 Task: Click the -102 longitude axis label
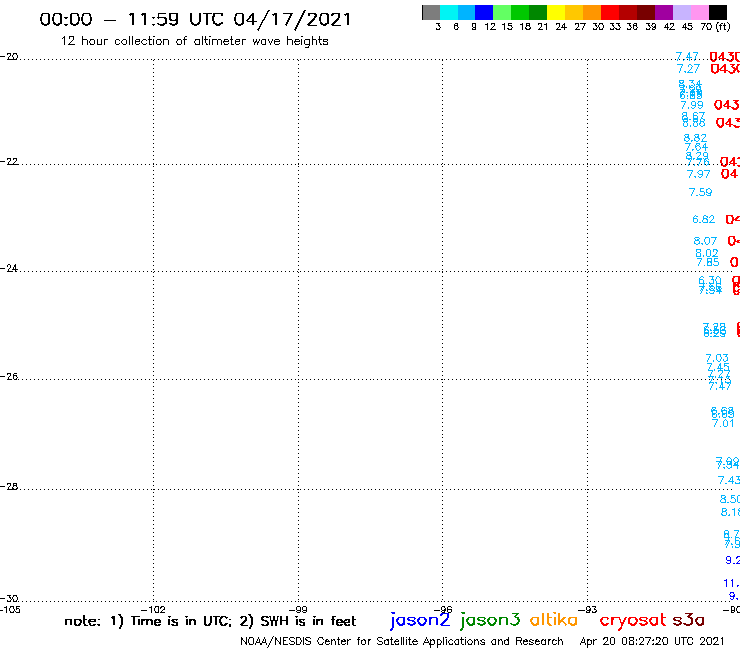[153, 609]
